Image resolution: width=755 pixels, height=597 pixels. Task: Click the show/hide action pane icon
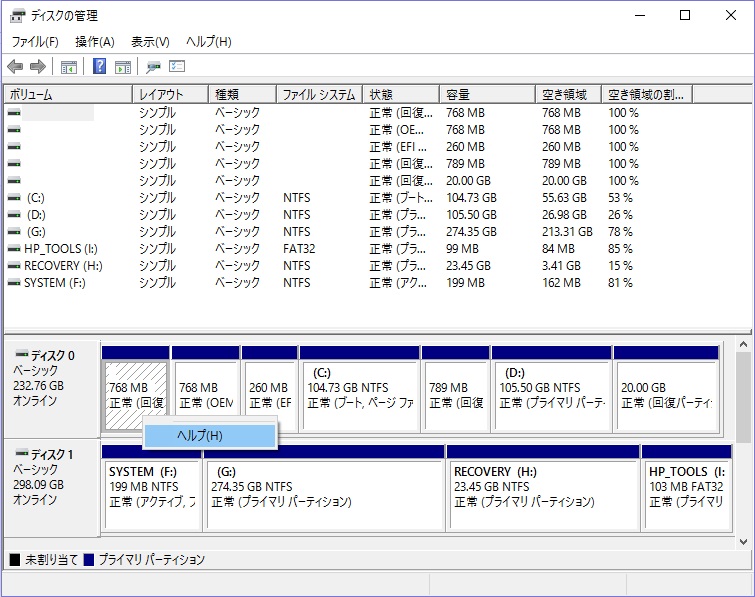coord(123,67)
